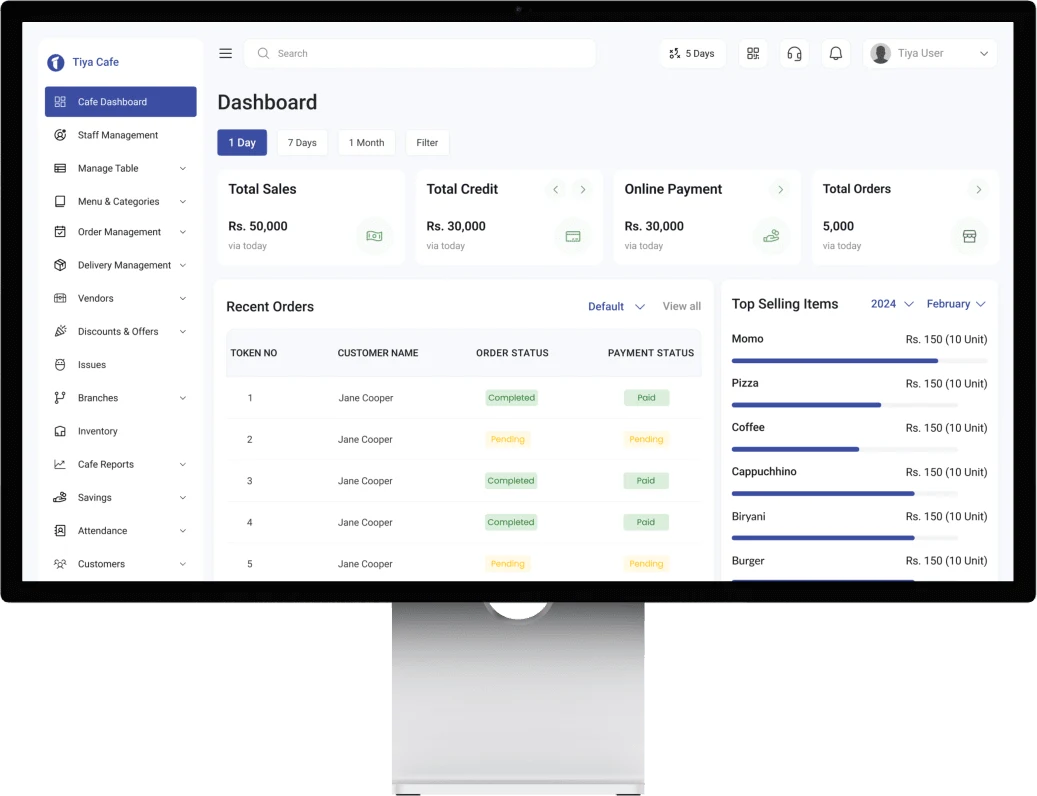This screenshot has width=1037, height=796.
Task: Open the 2024 year dropdown
Action: click(x=892, y=304)
